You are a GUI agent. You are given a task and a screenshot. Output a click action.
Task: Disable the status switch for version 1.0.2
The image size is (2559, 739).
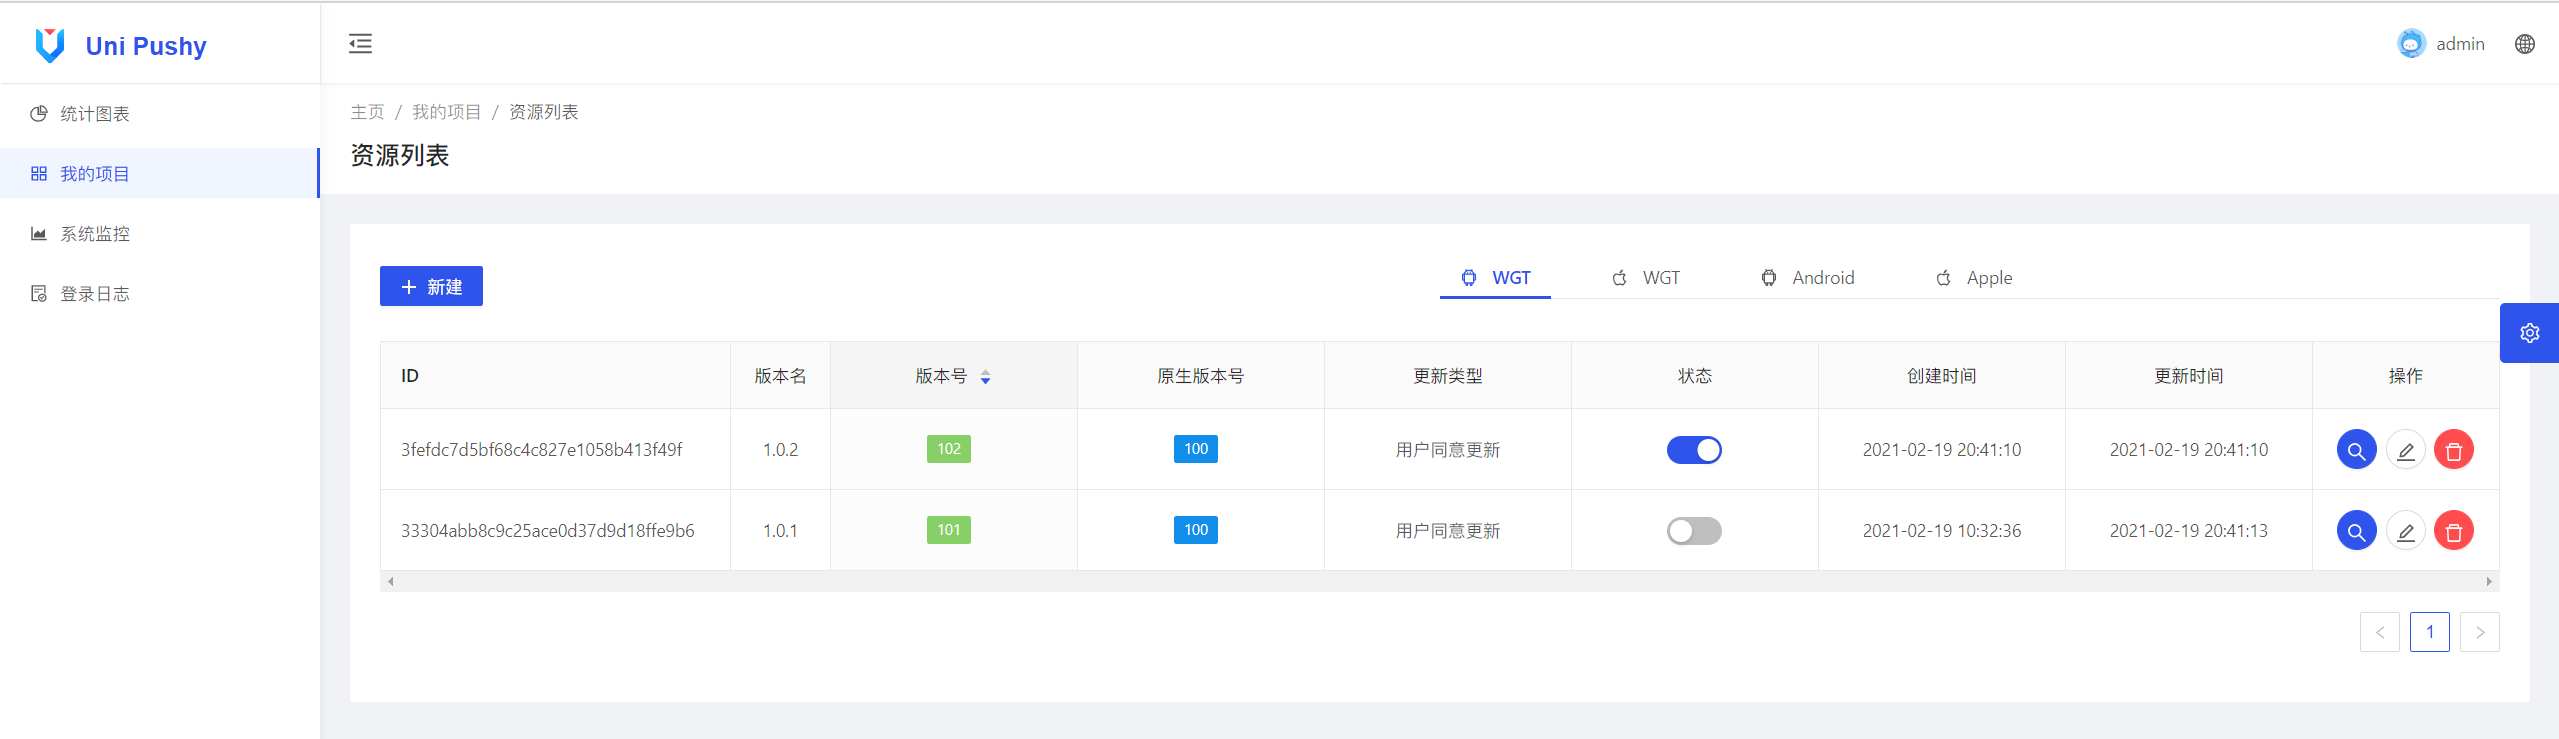point(1694,450)
